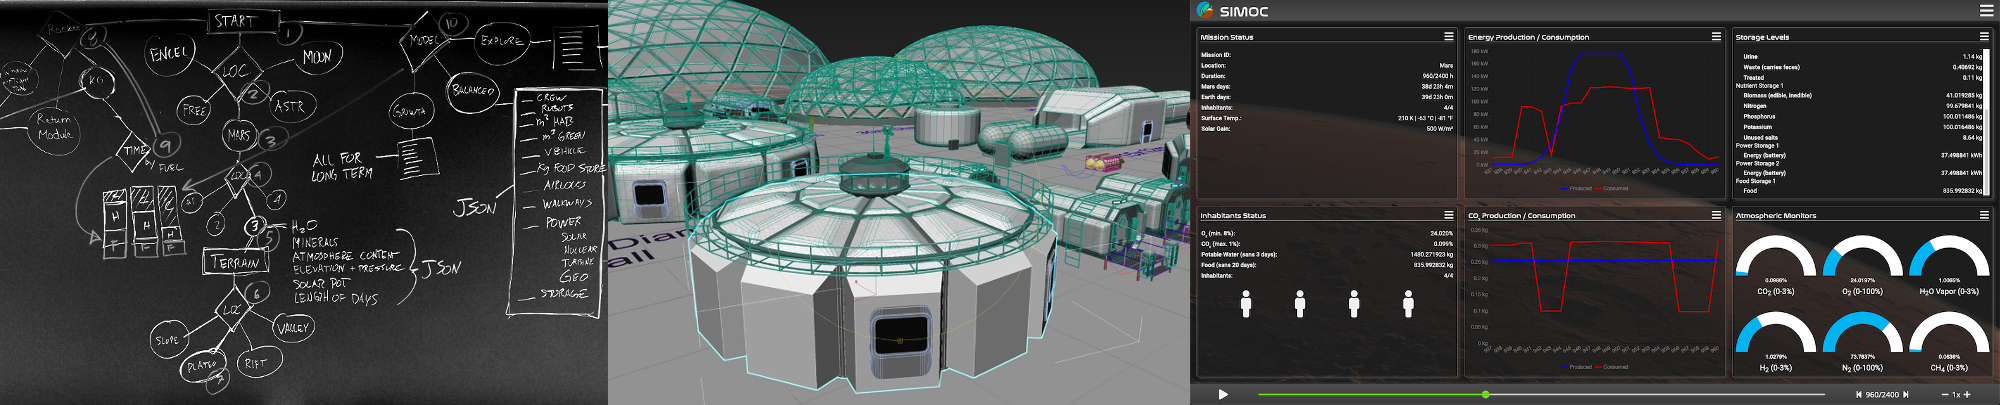Open the CO2 Production / Consumption panel menu

1716,215
